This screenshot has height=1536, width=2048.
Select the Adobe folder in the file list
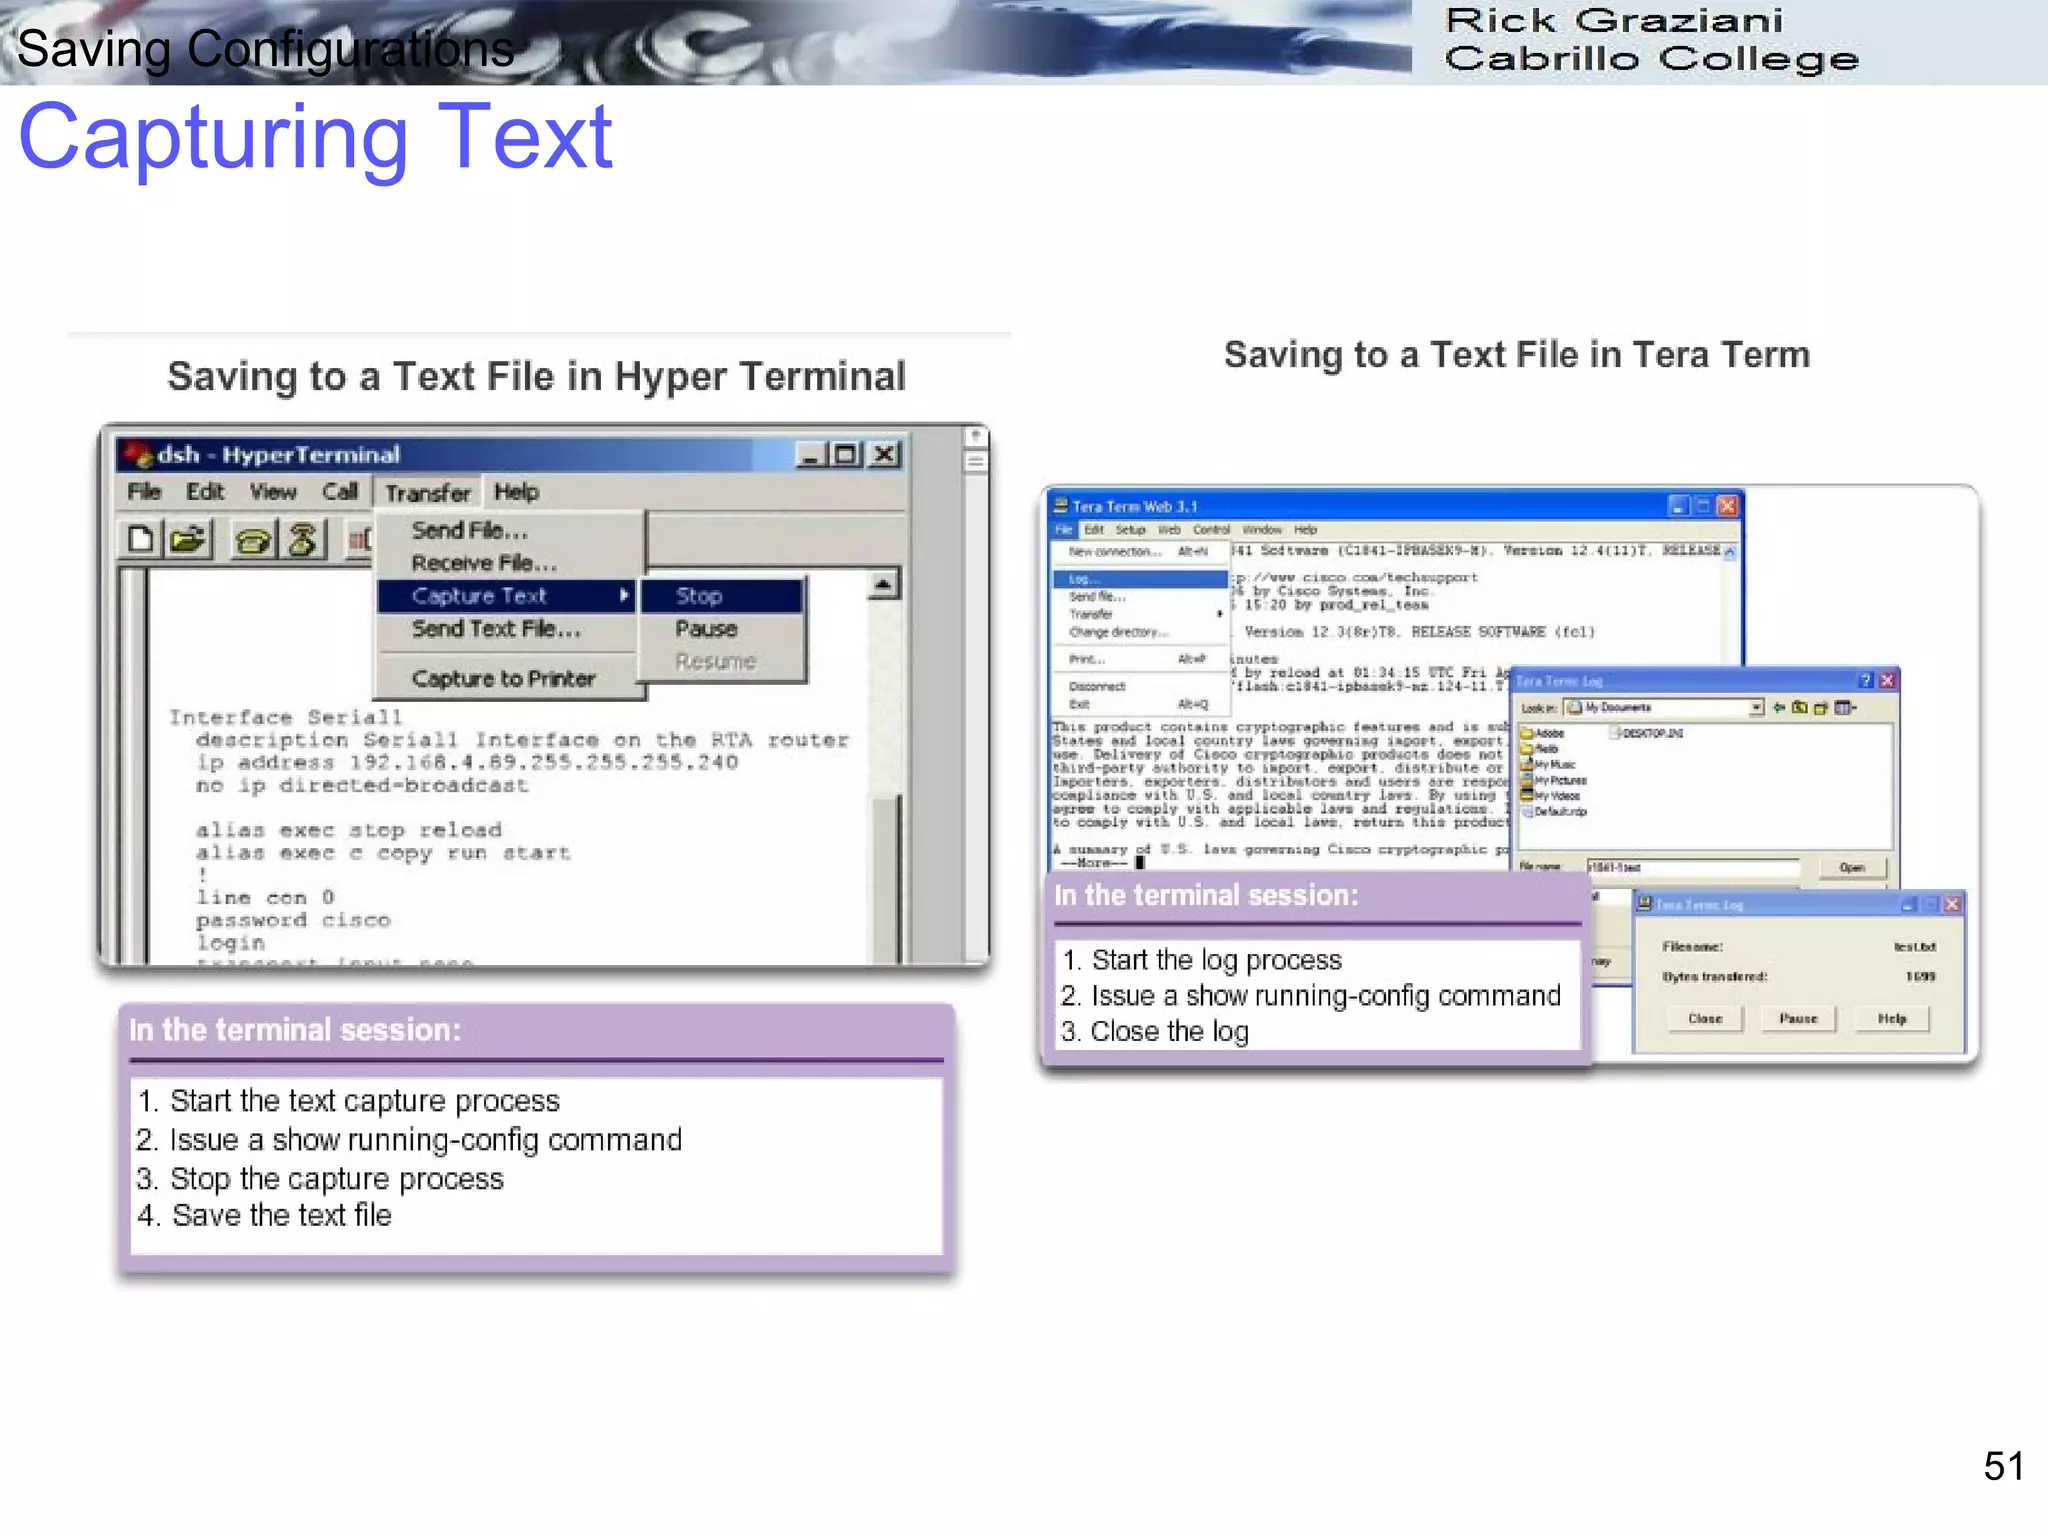tap(1543, 733)
